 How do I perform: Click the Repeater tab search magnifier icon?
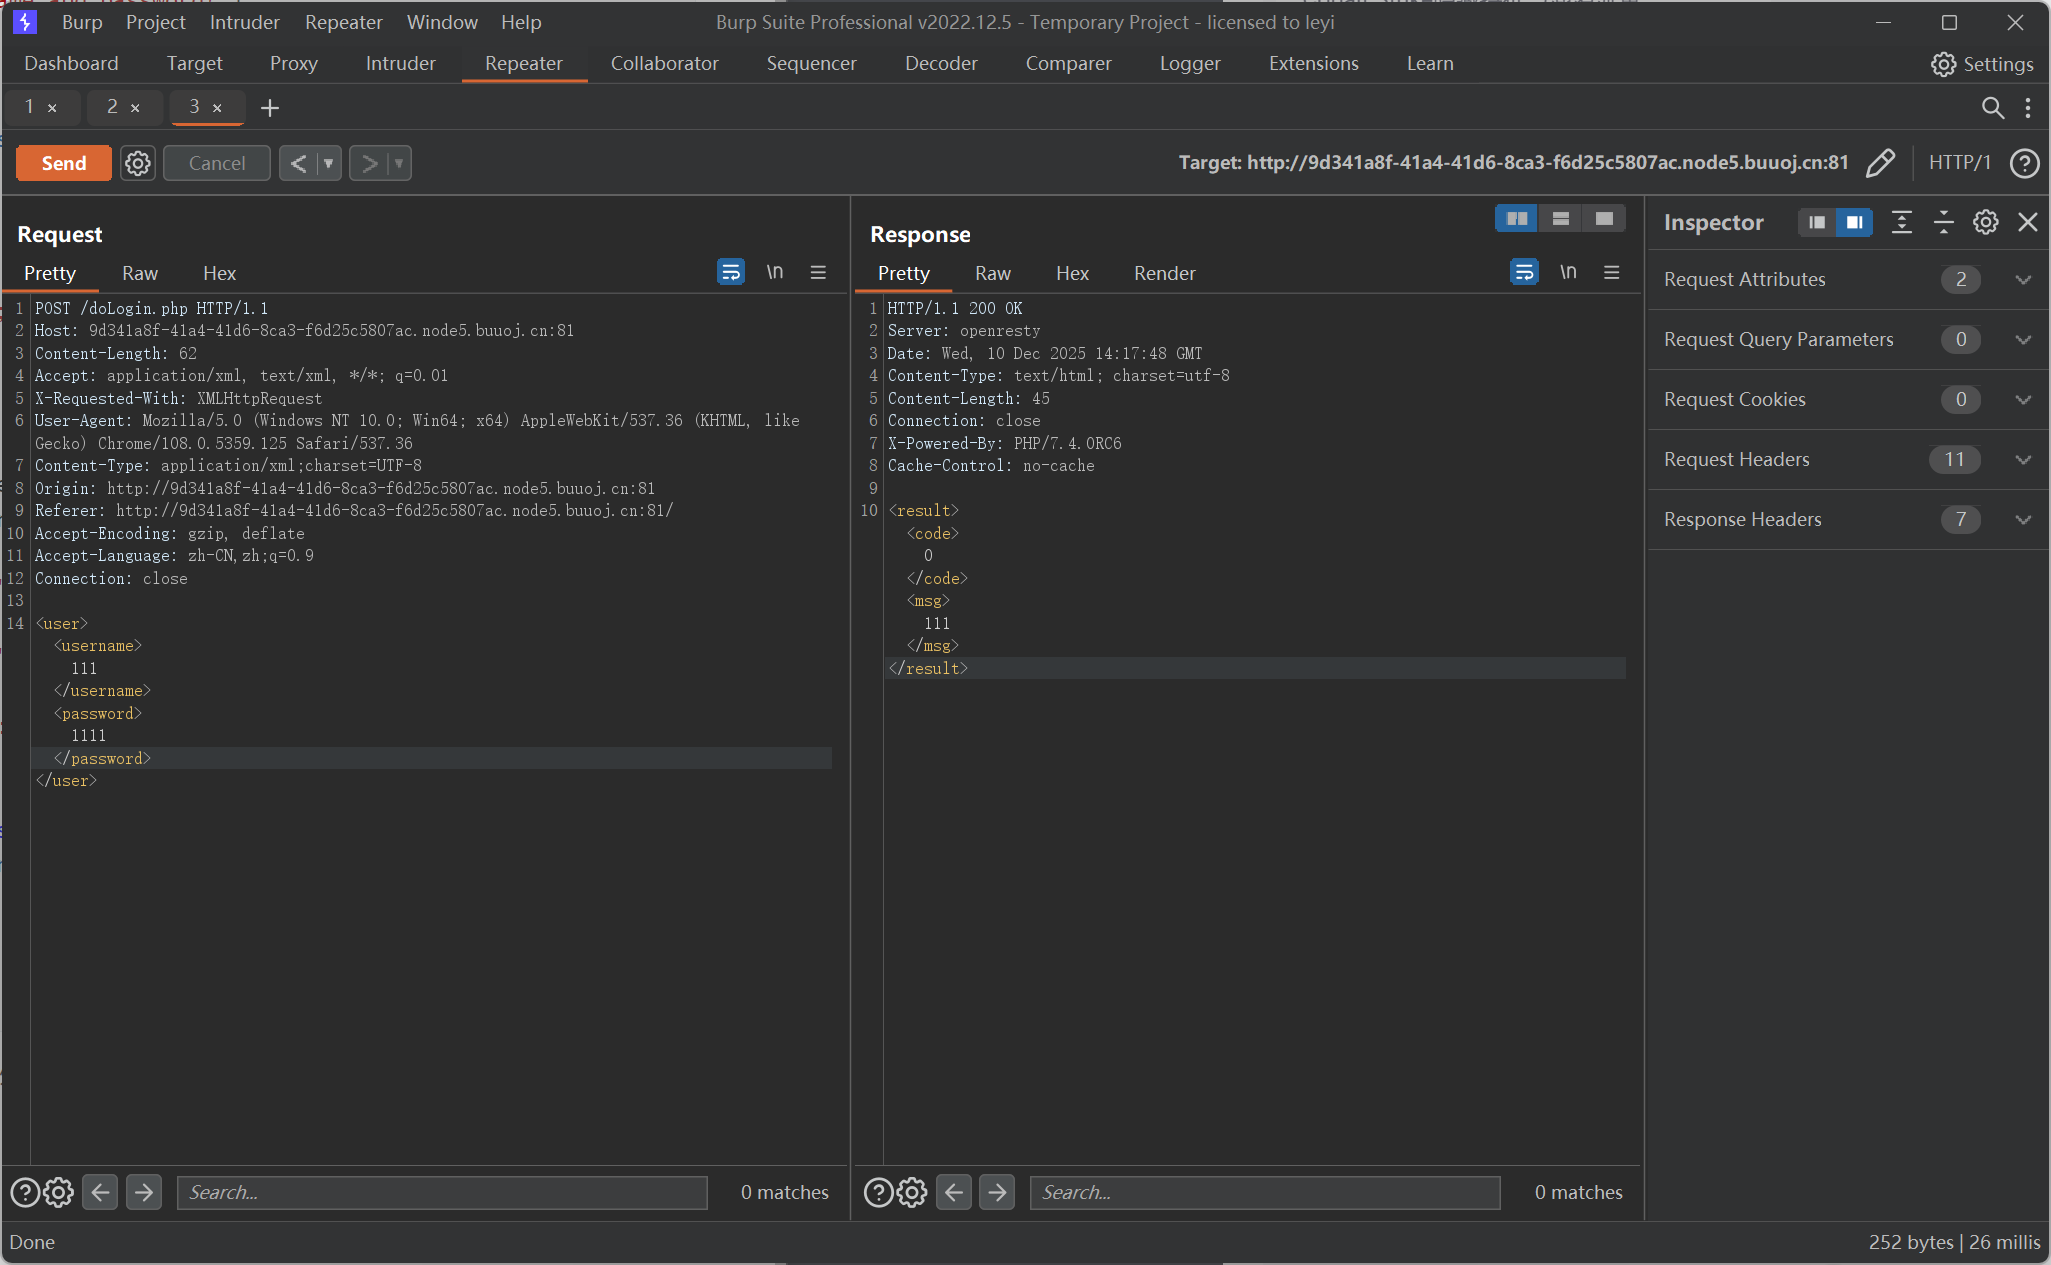pyautogui.click(x=1992, y=108)
